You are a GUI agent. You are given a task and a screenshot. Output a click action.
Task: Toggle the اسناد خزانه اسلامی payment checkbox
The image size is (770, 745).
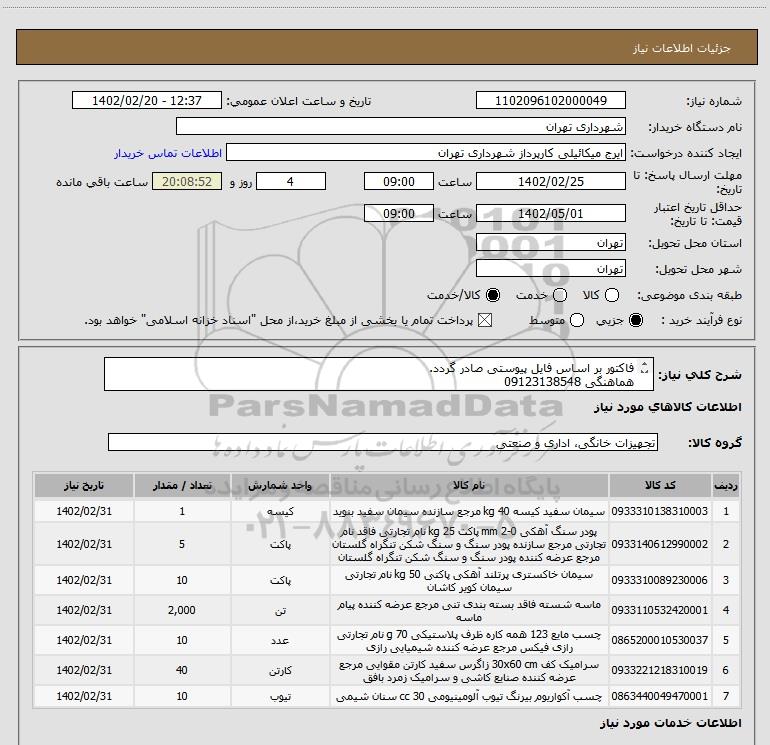(x=485, y=320)
